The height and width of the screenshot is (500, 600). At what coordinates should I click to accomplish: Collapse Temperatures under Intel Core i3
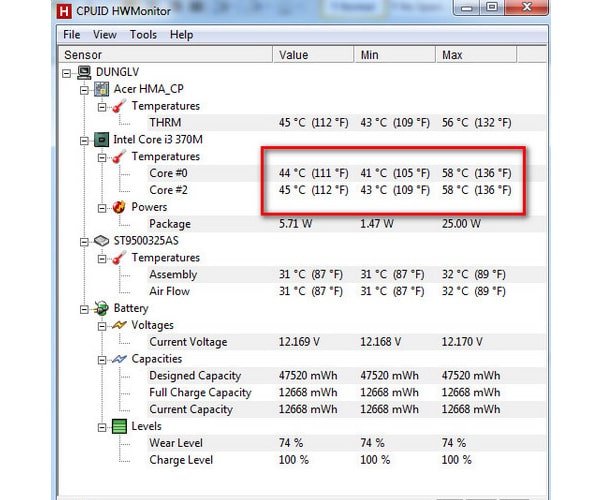point(102,158)
